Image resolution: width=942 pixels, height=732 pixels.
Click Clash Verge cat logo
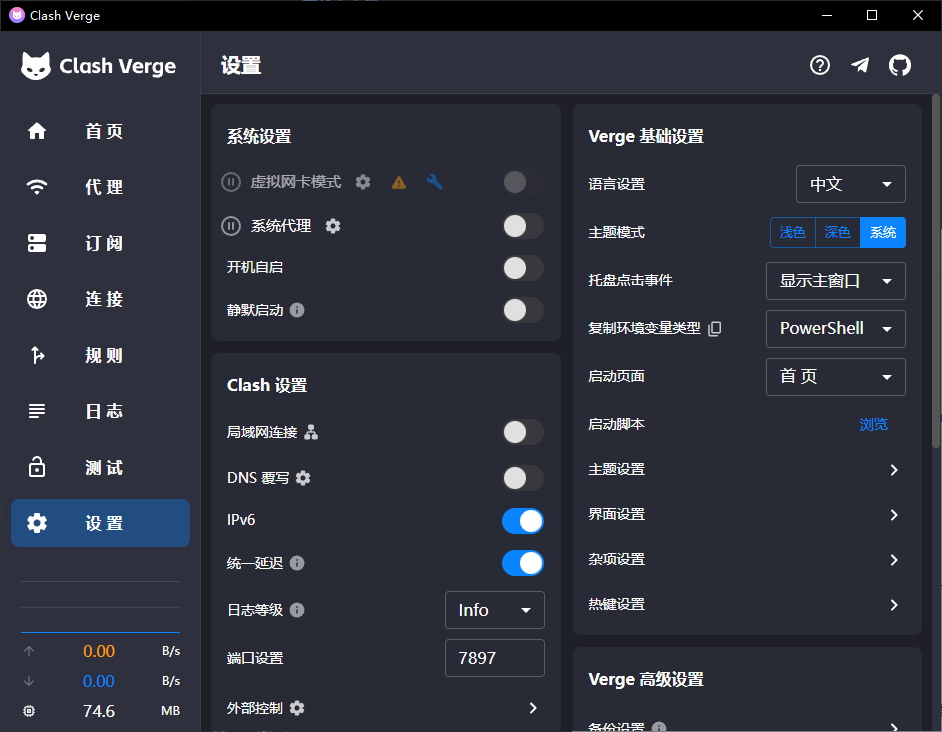coord(35,66)
